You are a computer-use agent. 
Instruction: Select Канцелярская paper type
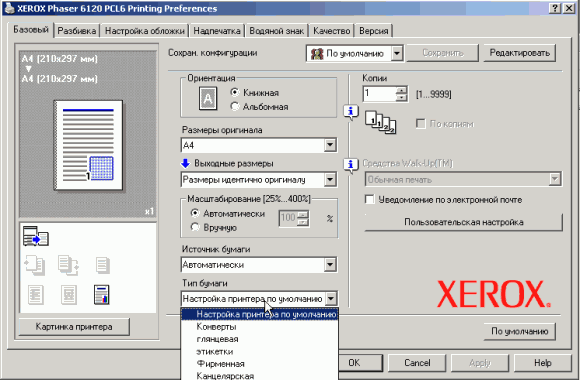click(260, 375)
